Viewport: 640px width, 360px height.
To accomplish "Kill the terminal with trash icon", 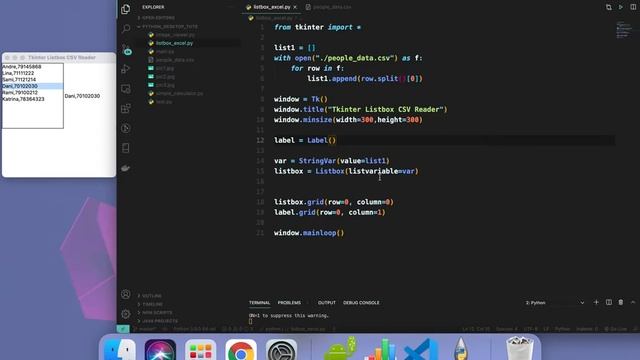I will (621, 302).
